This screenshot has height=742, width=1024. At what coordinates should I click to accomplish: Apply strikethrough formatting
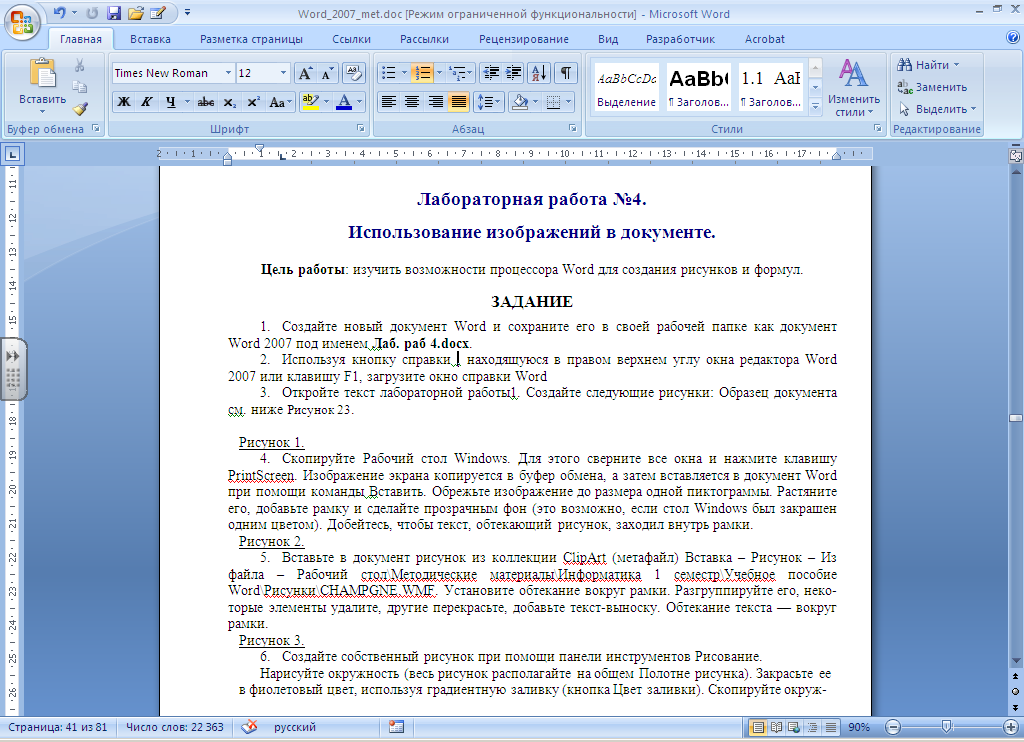(x=206, y=102)
